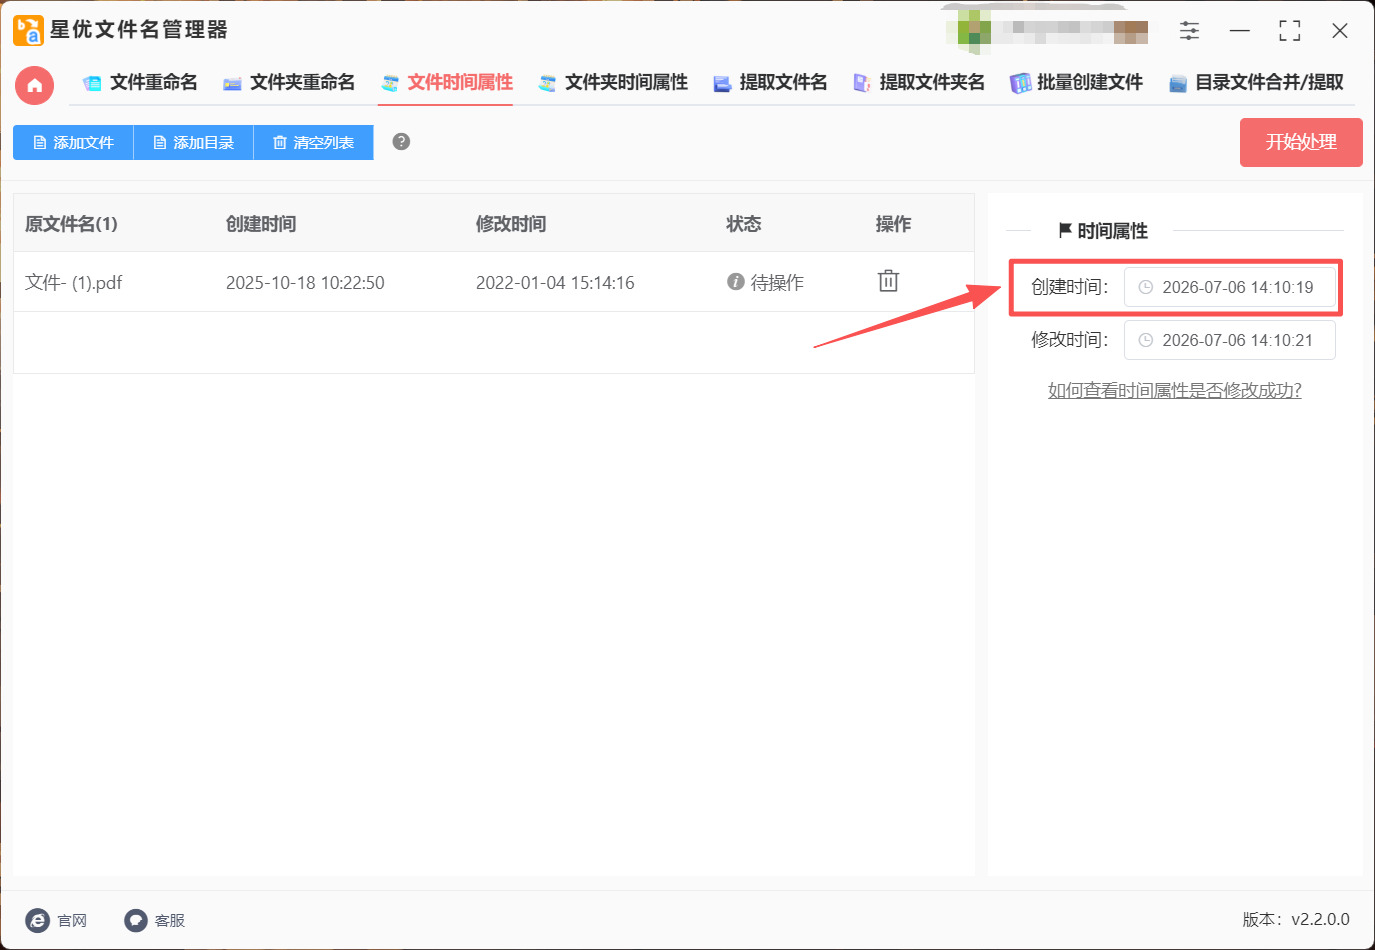Go to the 提取文件名 tab
This screenshot has height=950, width=1375.
pos(771,83)
